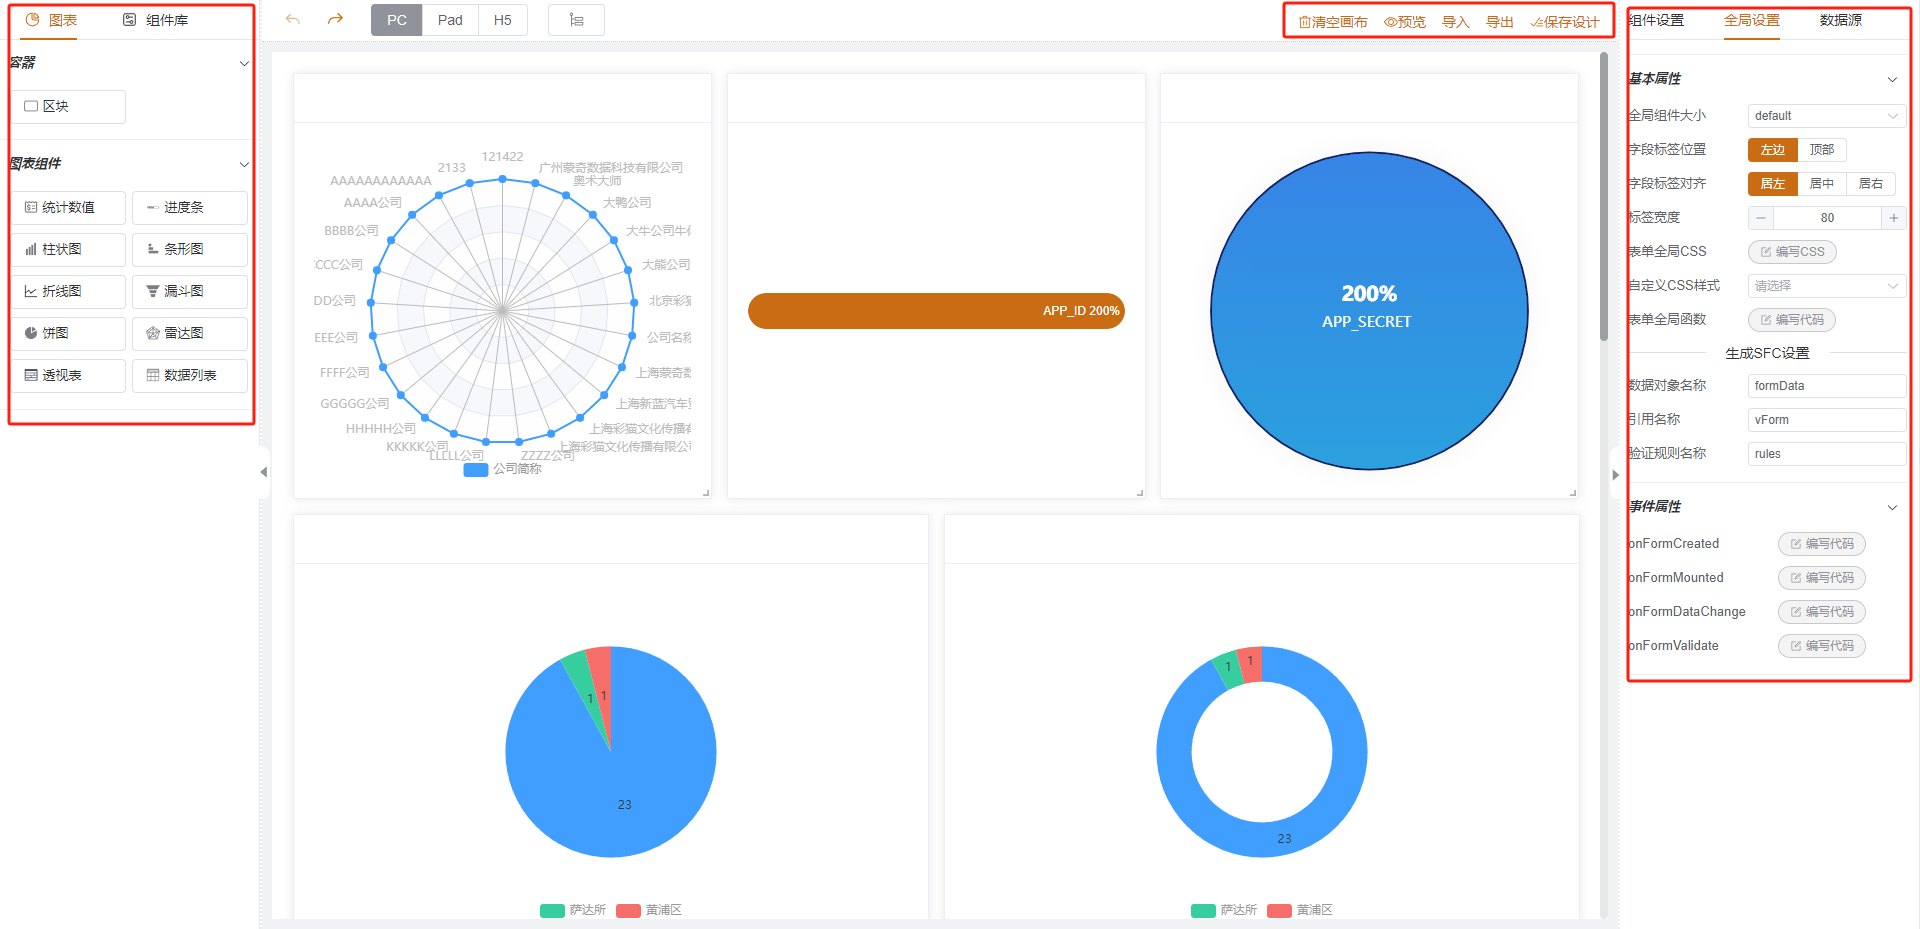Click resize handle of progress bar card
This screenshot has height=929, width=1920.
1140,493
